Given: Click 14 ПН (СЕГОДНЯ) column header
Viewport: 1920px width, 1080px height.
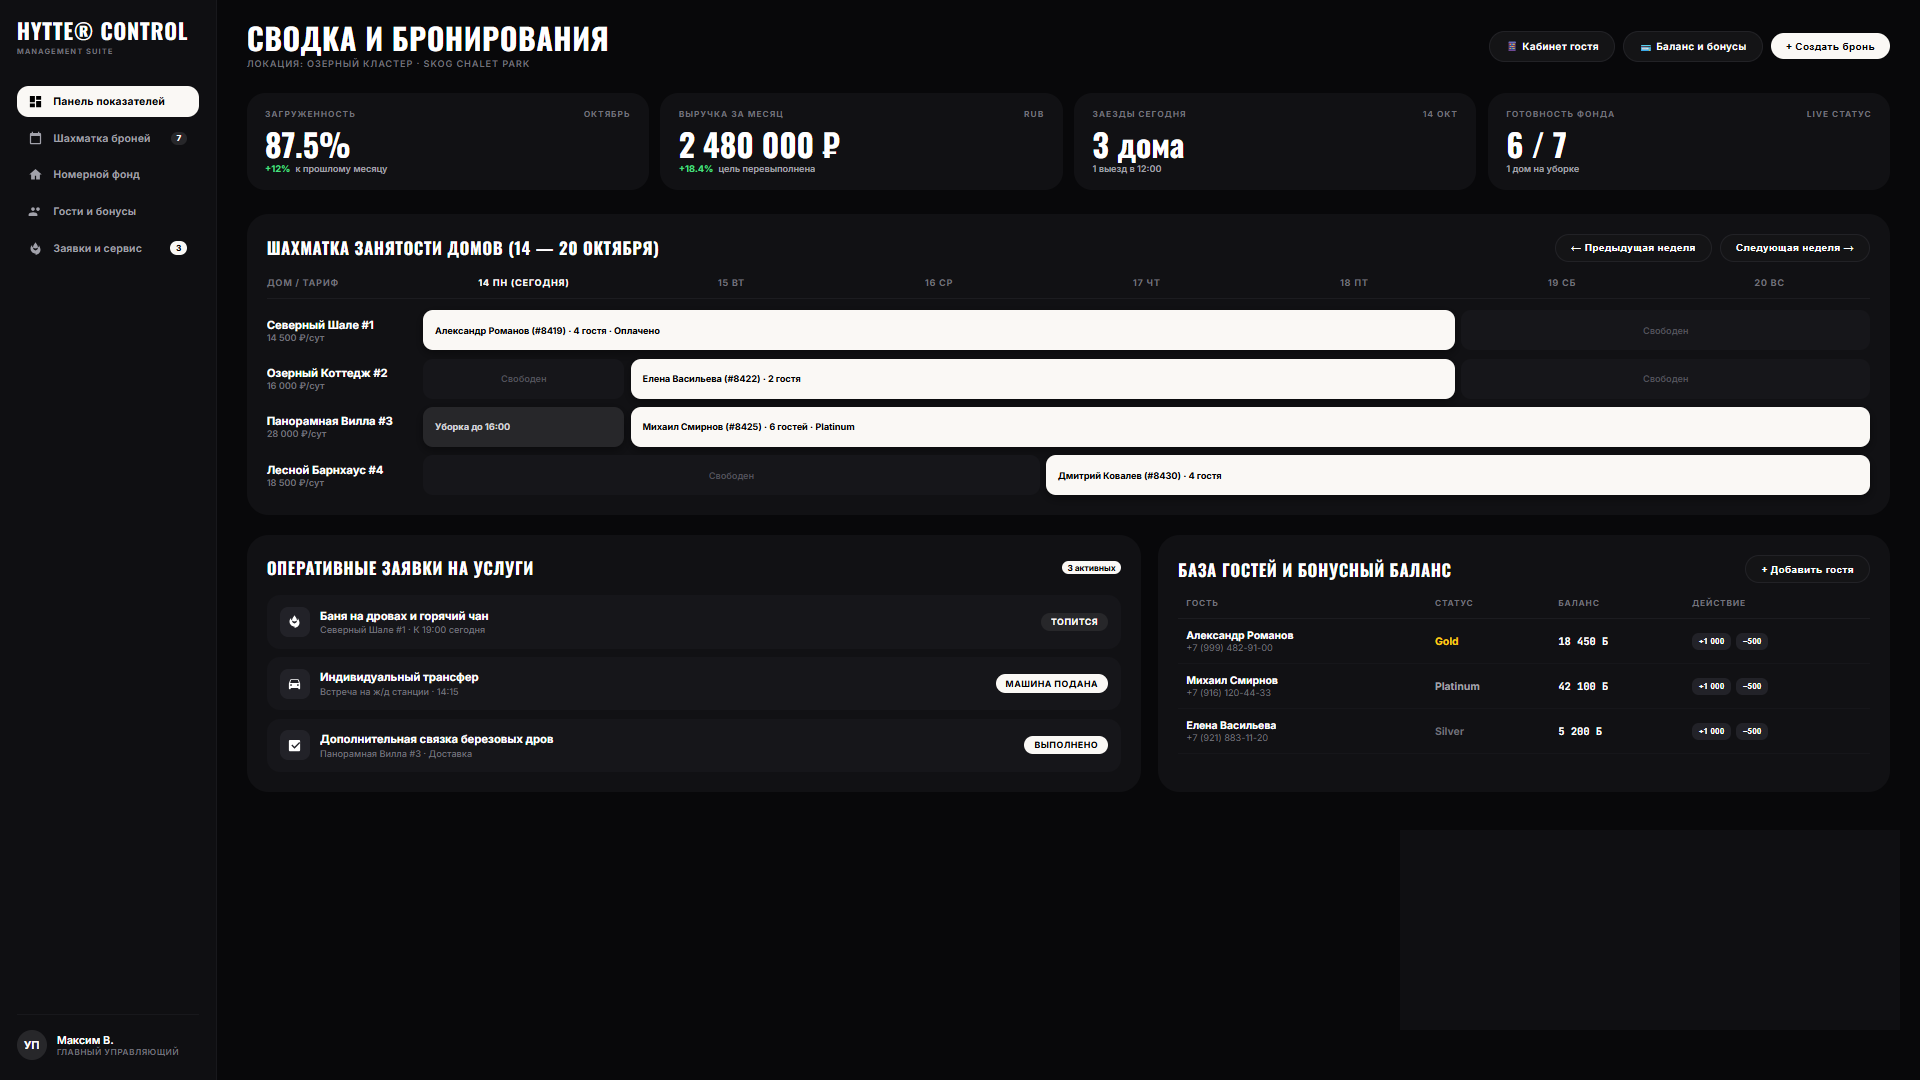Looking at the screenshot, I should coord(523,283).
